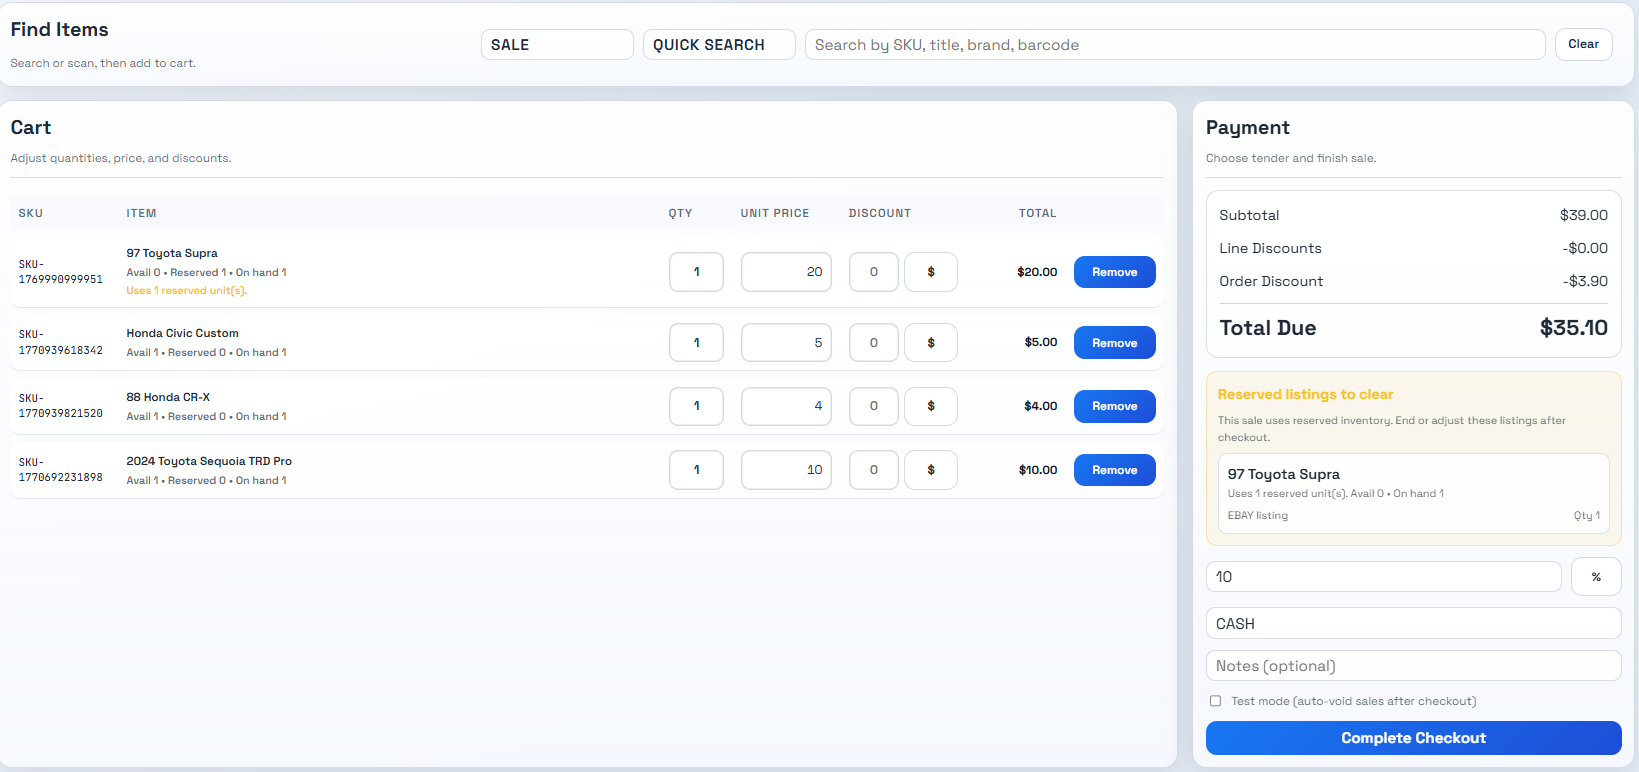Toggle order discount percent type
Image resolution: width=1639 pixels, height=772 pixels.
coord(1596,577)
